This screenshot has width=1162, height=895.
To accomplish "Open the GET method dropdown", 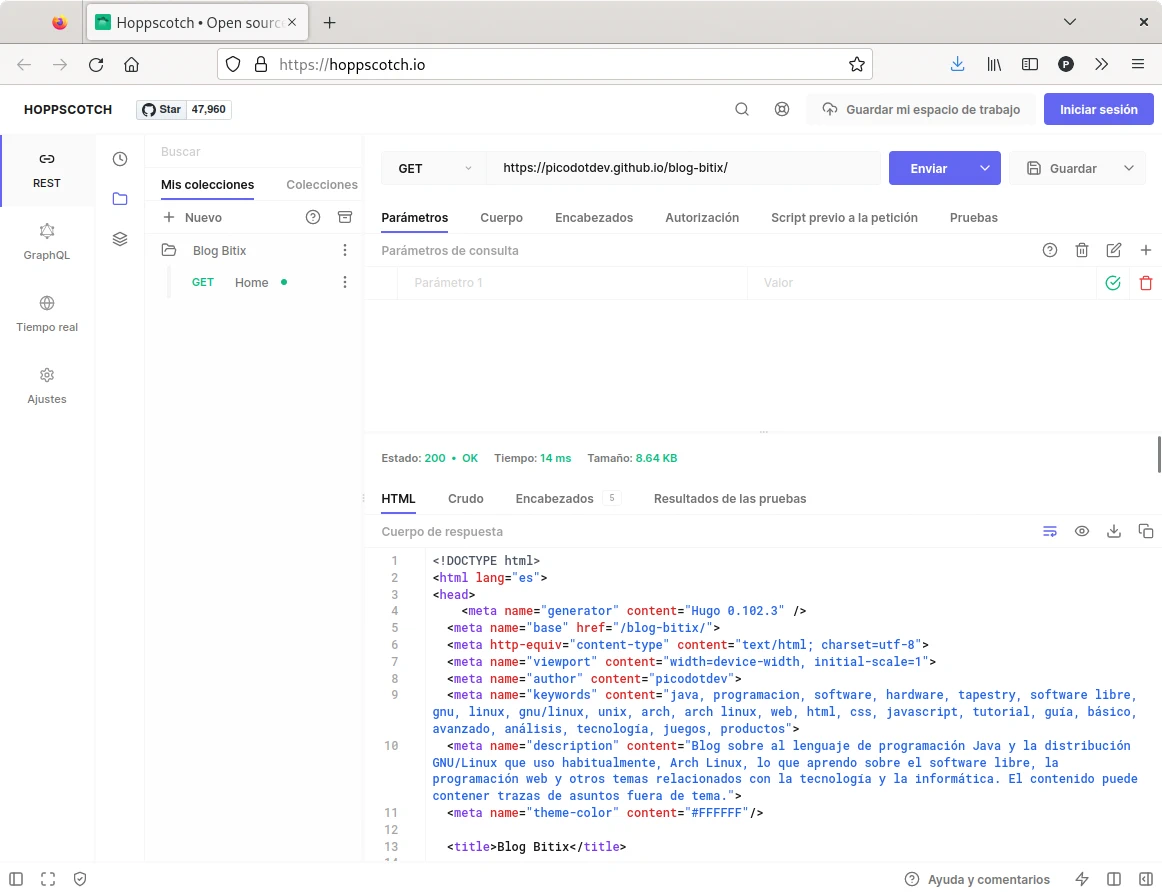I will click(434, 169).
